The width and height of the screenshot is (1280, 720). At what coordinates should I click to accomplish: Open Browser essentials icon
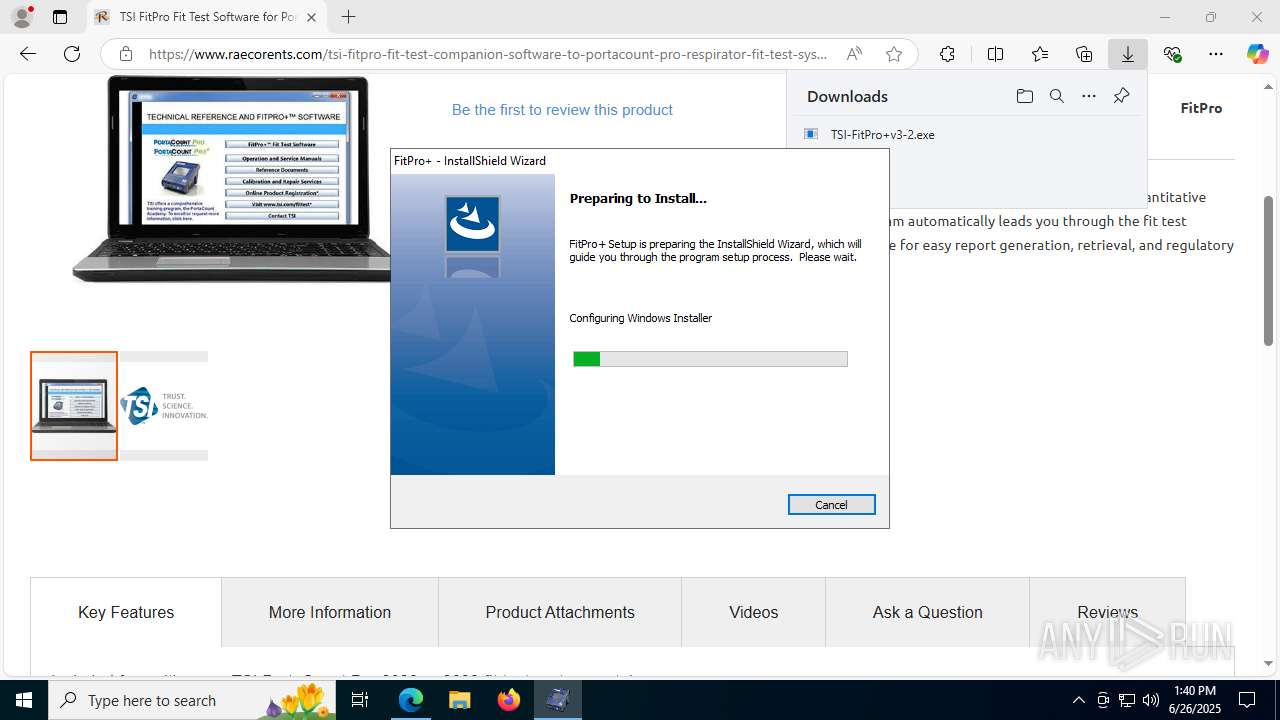click(x=1172, y=54)
